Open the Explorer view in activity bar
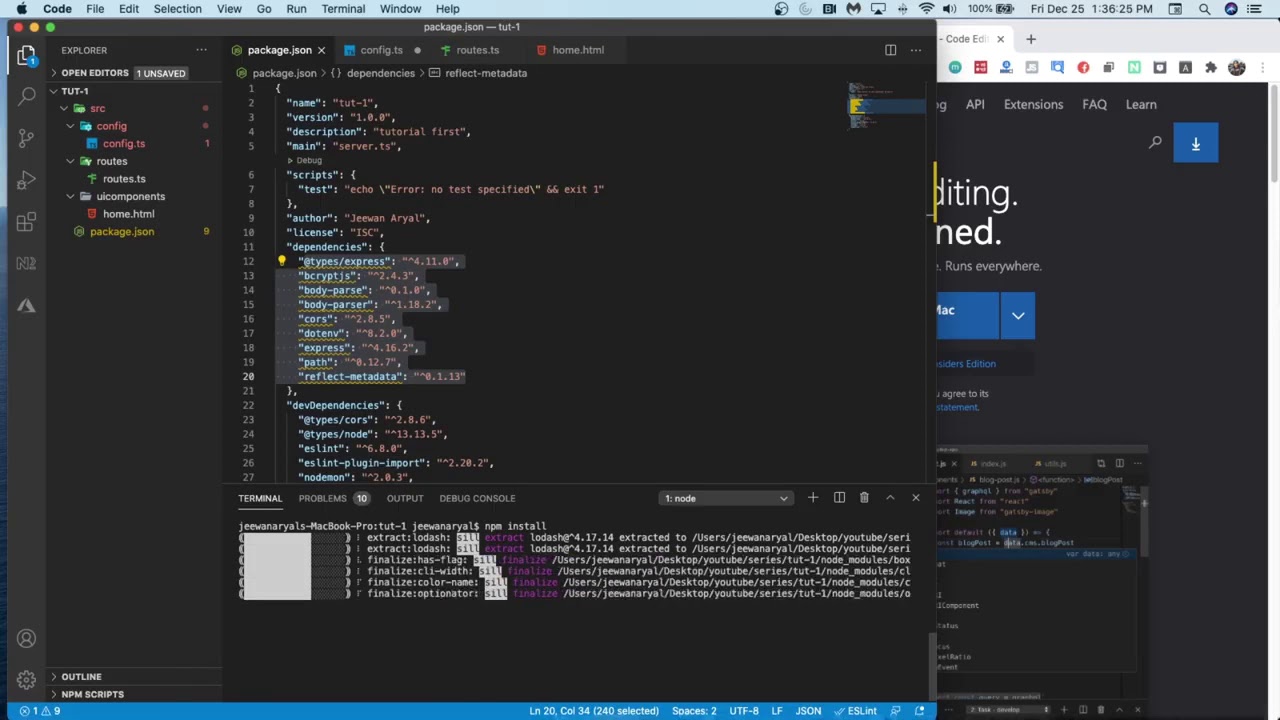 point(26,55)
